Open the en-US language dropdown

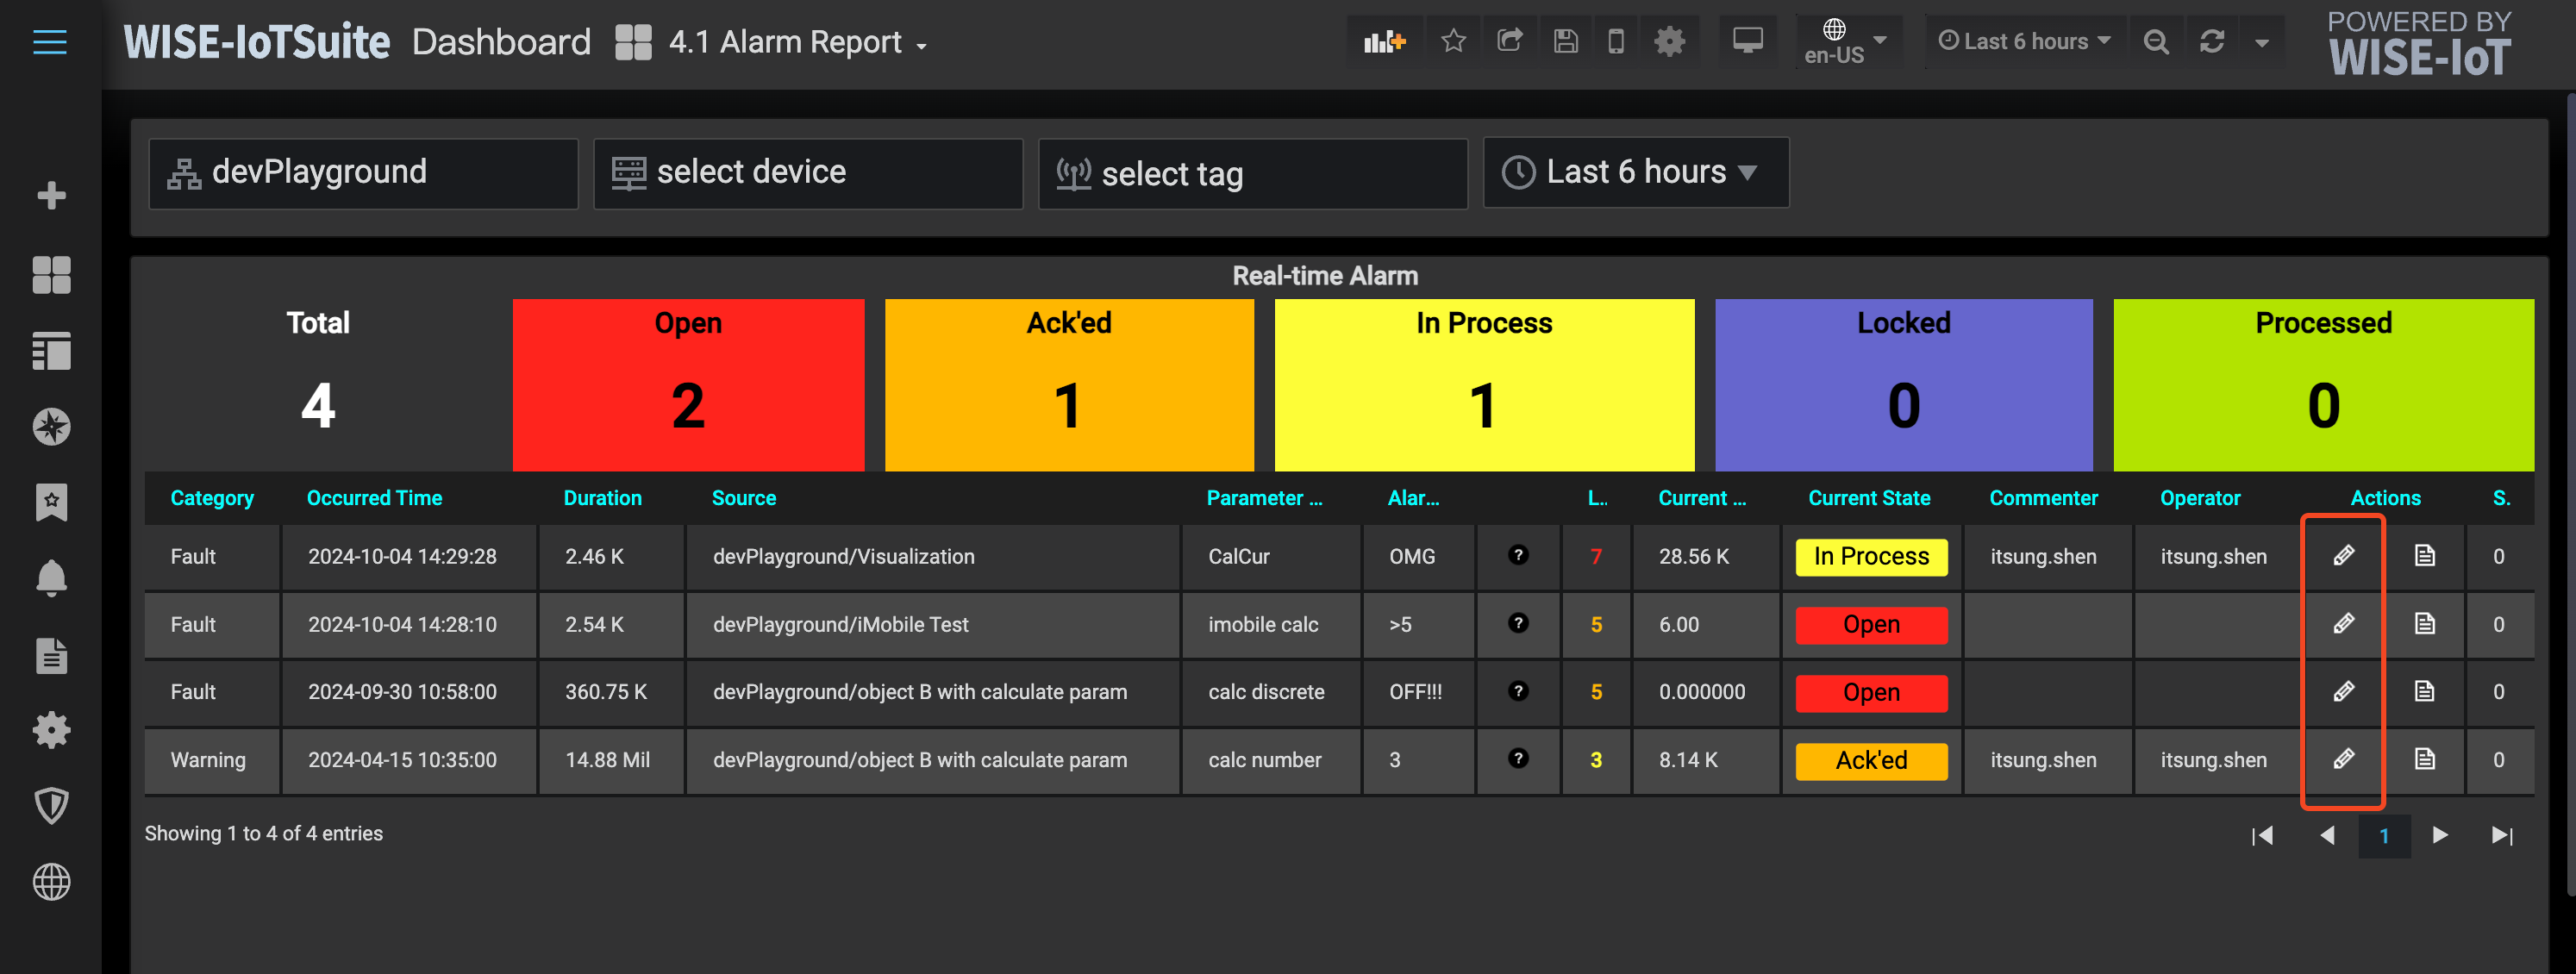pos(1845,42)
